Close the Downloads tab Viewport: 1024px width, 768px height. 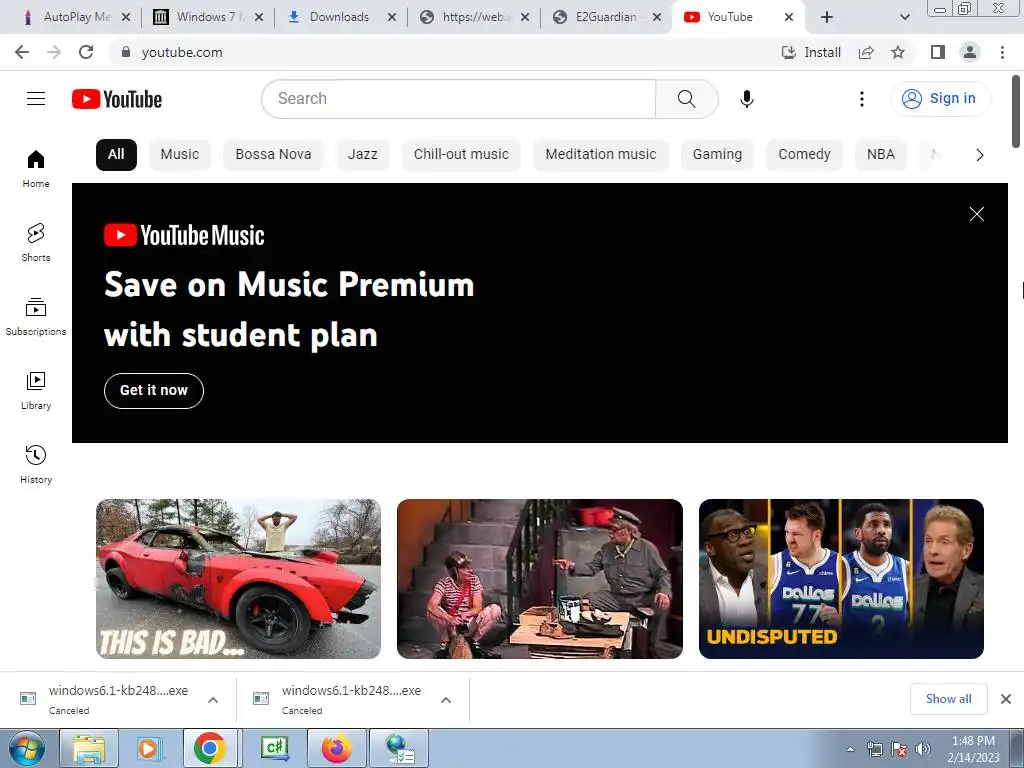pos(391,17)
